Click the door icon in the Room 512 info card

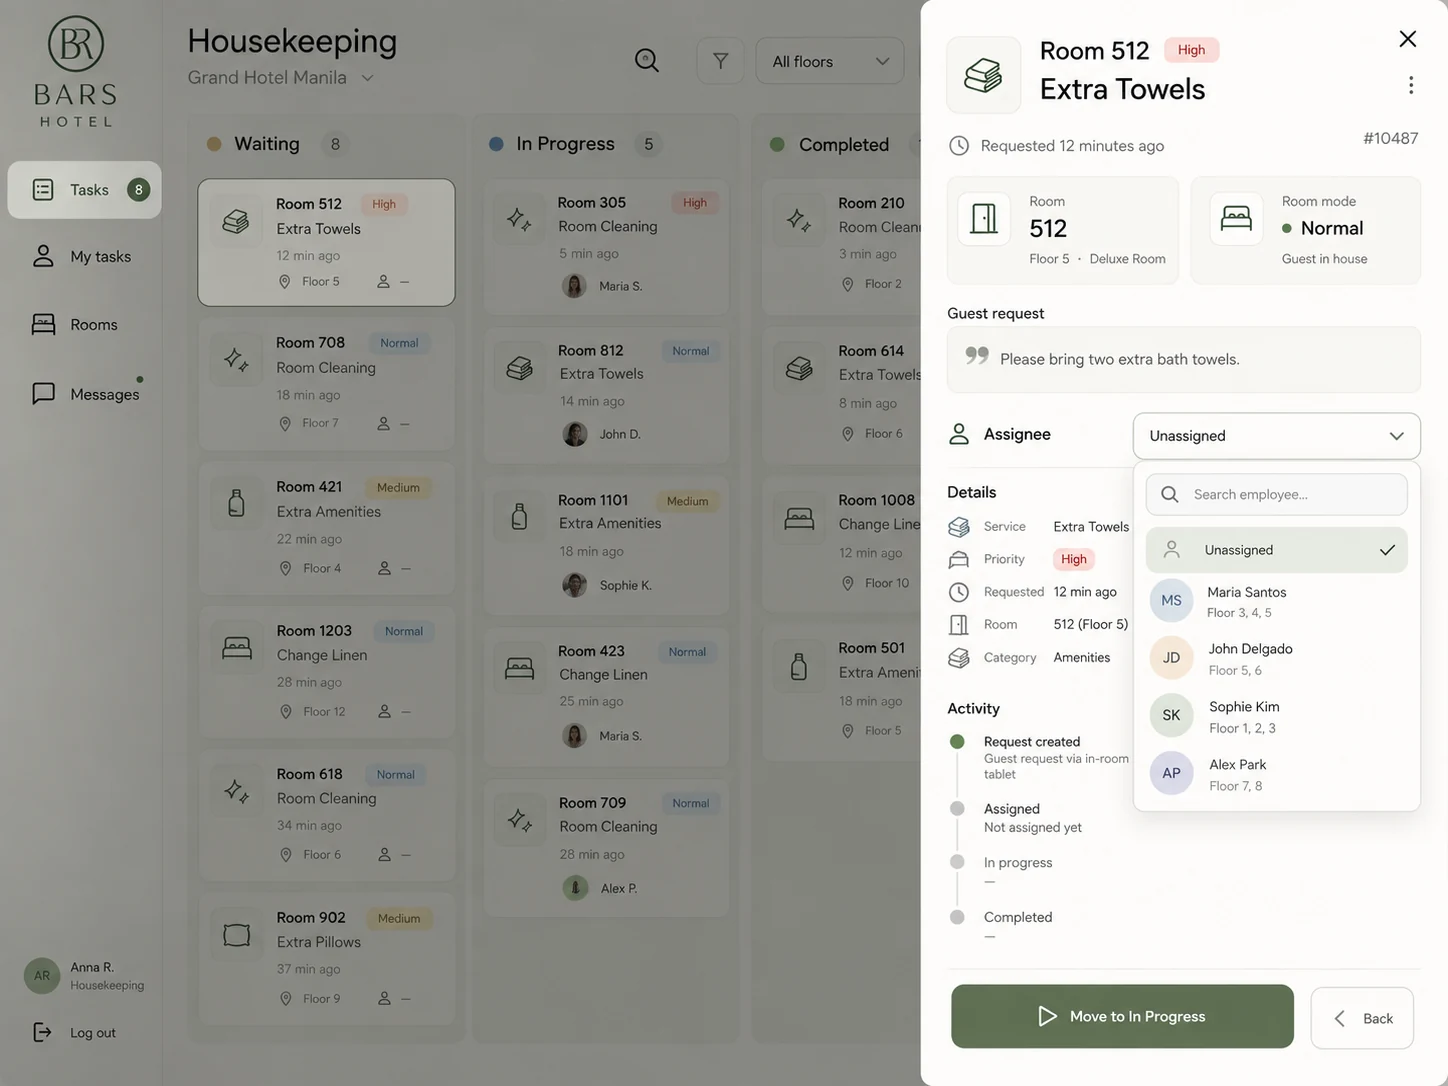[984, 218]
